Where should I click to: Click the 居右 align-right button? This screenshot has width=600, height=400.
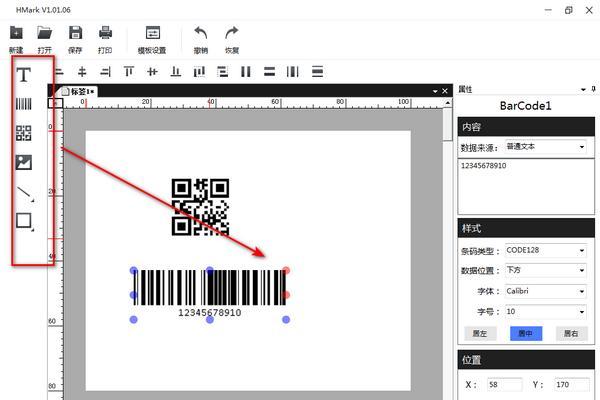coord(570,333)
